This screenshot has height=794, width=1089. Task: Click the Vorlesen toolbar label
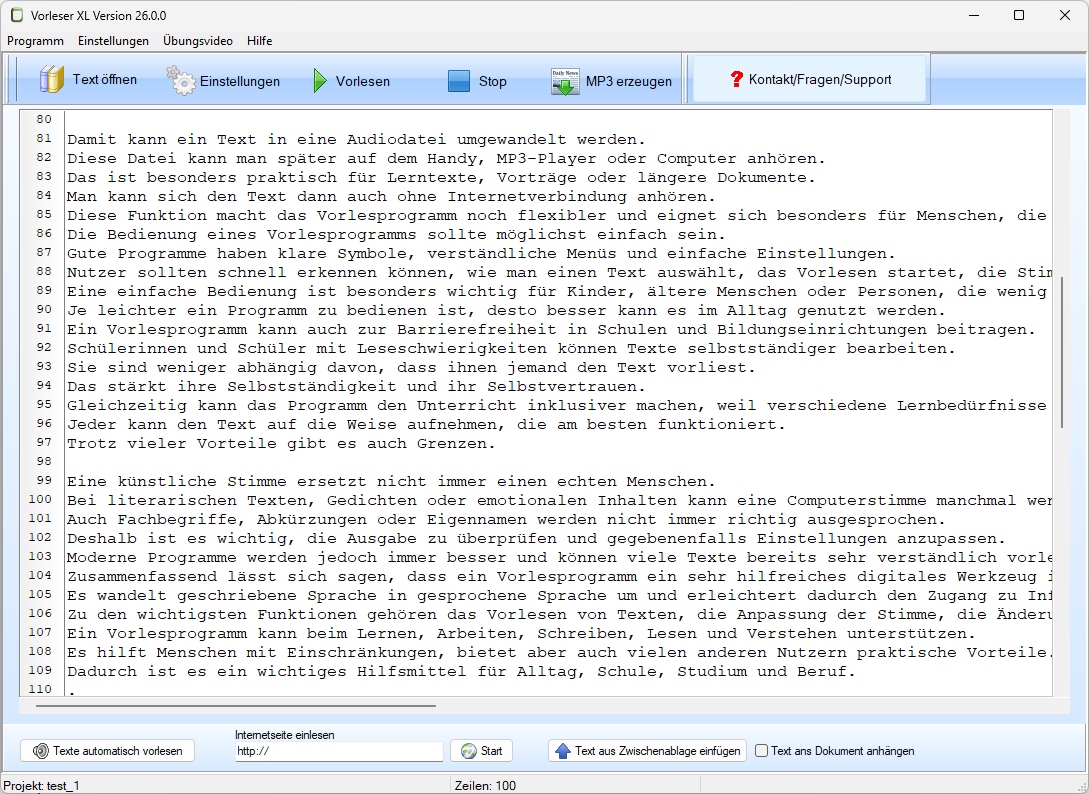pos(363,81)
